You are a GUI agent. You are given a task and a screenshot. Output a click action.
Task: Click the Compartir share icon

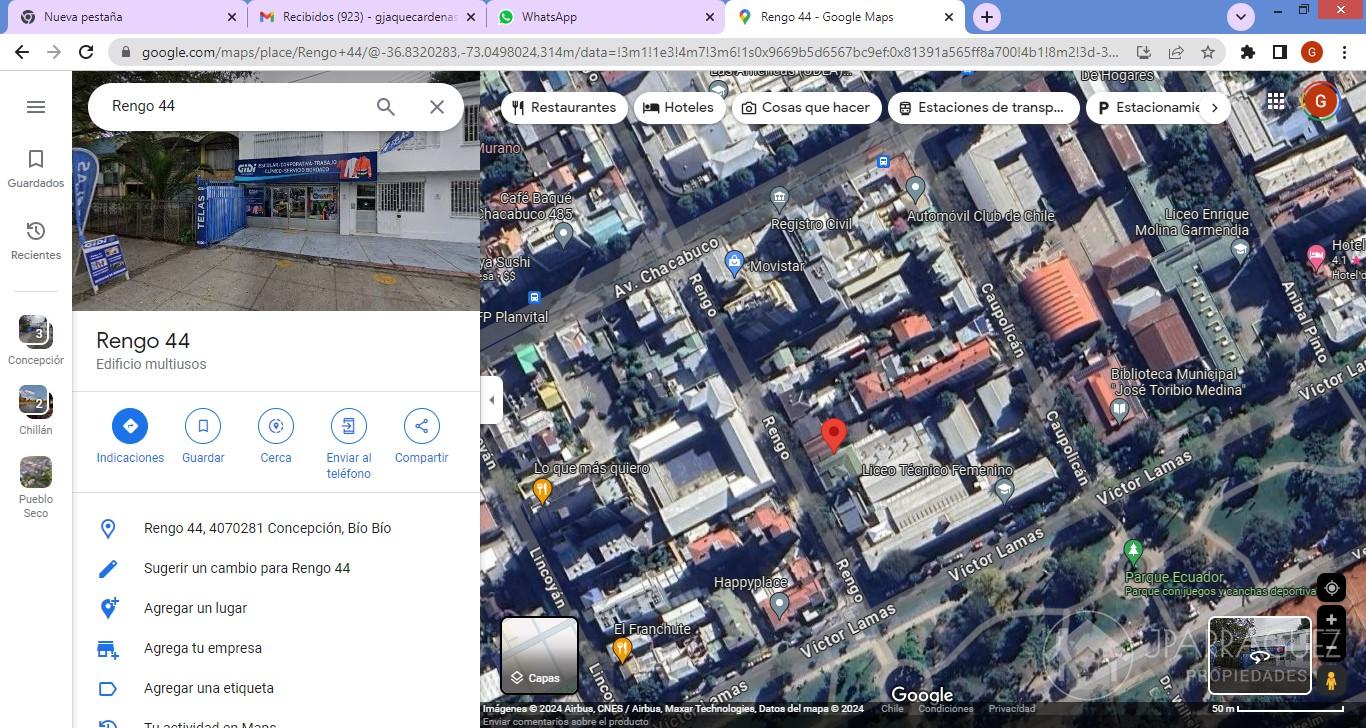[x=421, y=426]
